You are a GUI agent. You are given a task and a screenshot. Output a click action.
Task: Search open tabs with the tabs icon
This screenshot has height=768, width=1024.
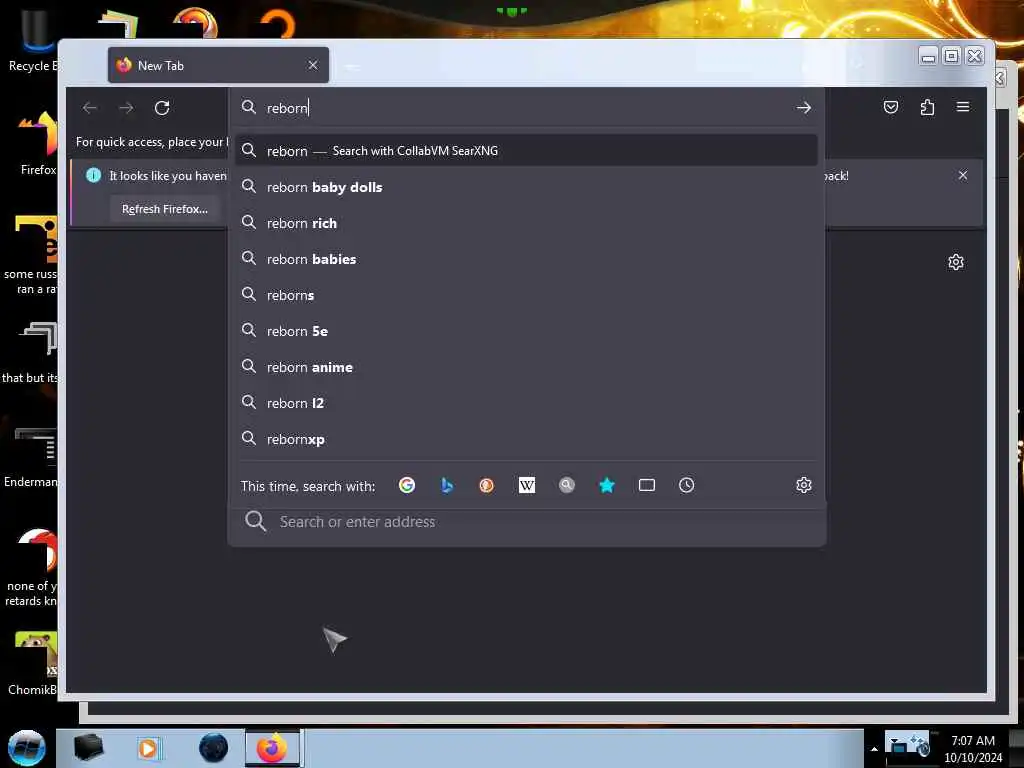click(647, 485)
